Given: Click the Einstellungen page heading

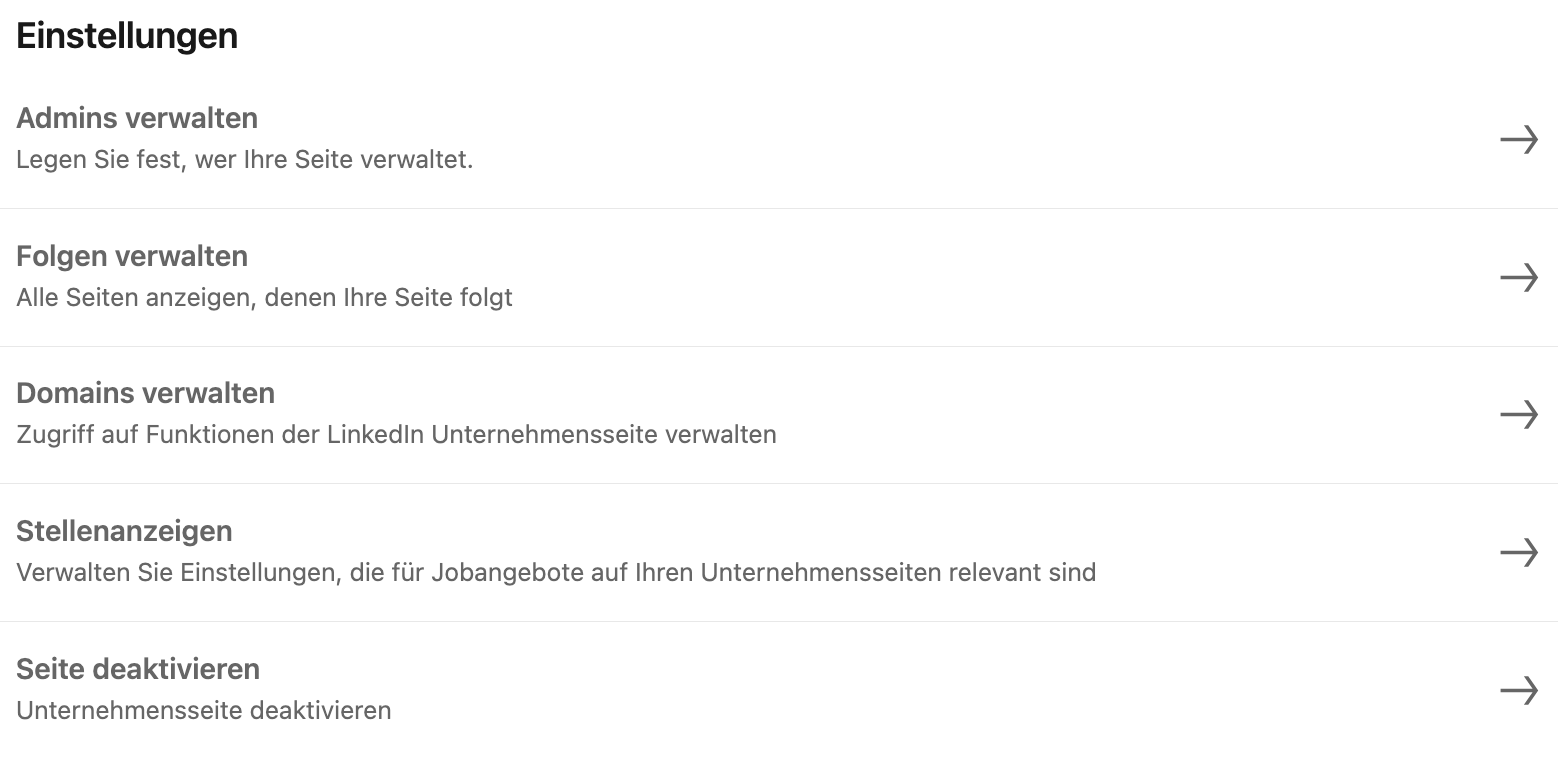Looking at the screenshot, I should coord(127,36).
